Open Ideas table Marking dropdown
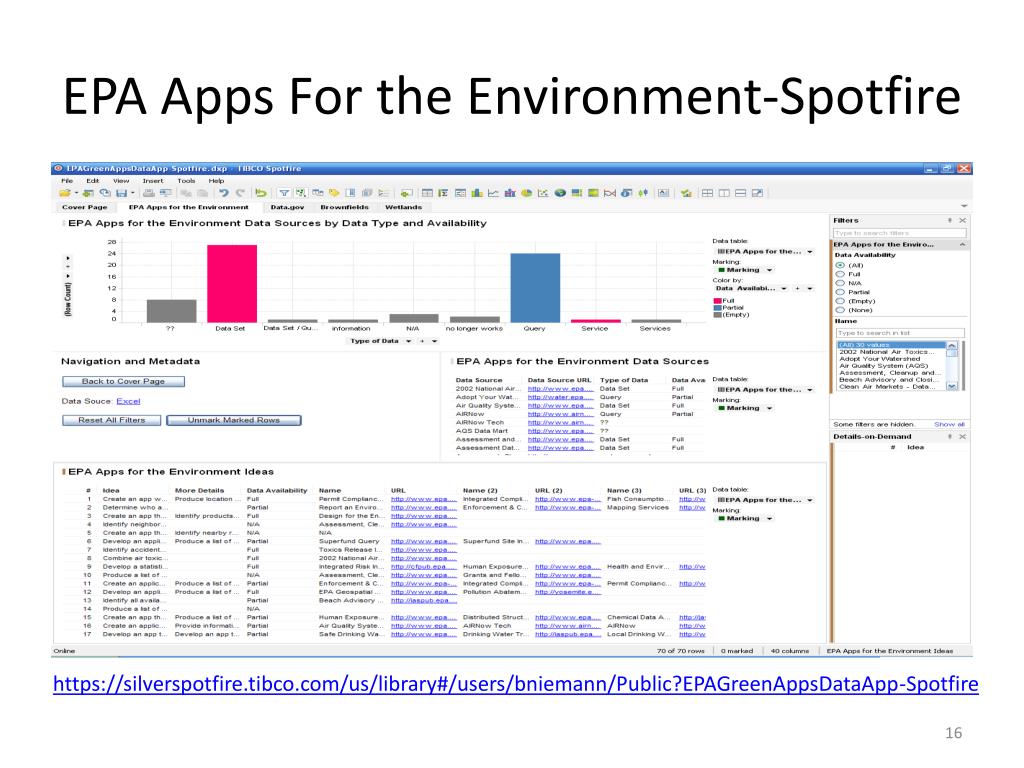1024x768 pixels. point(745,519)
